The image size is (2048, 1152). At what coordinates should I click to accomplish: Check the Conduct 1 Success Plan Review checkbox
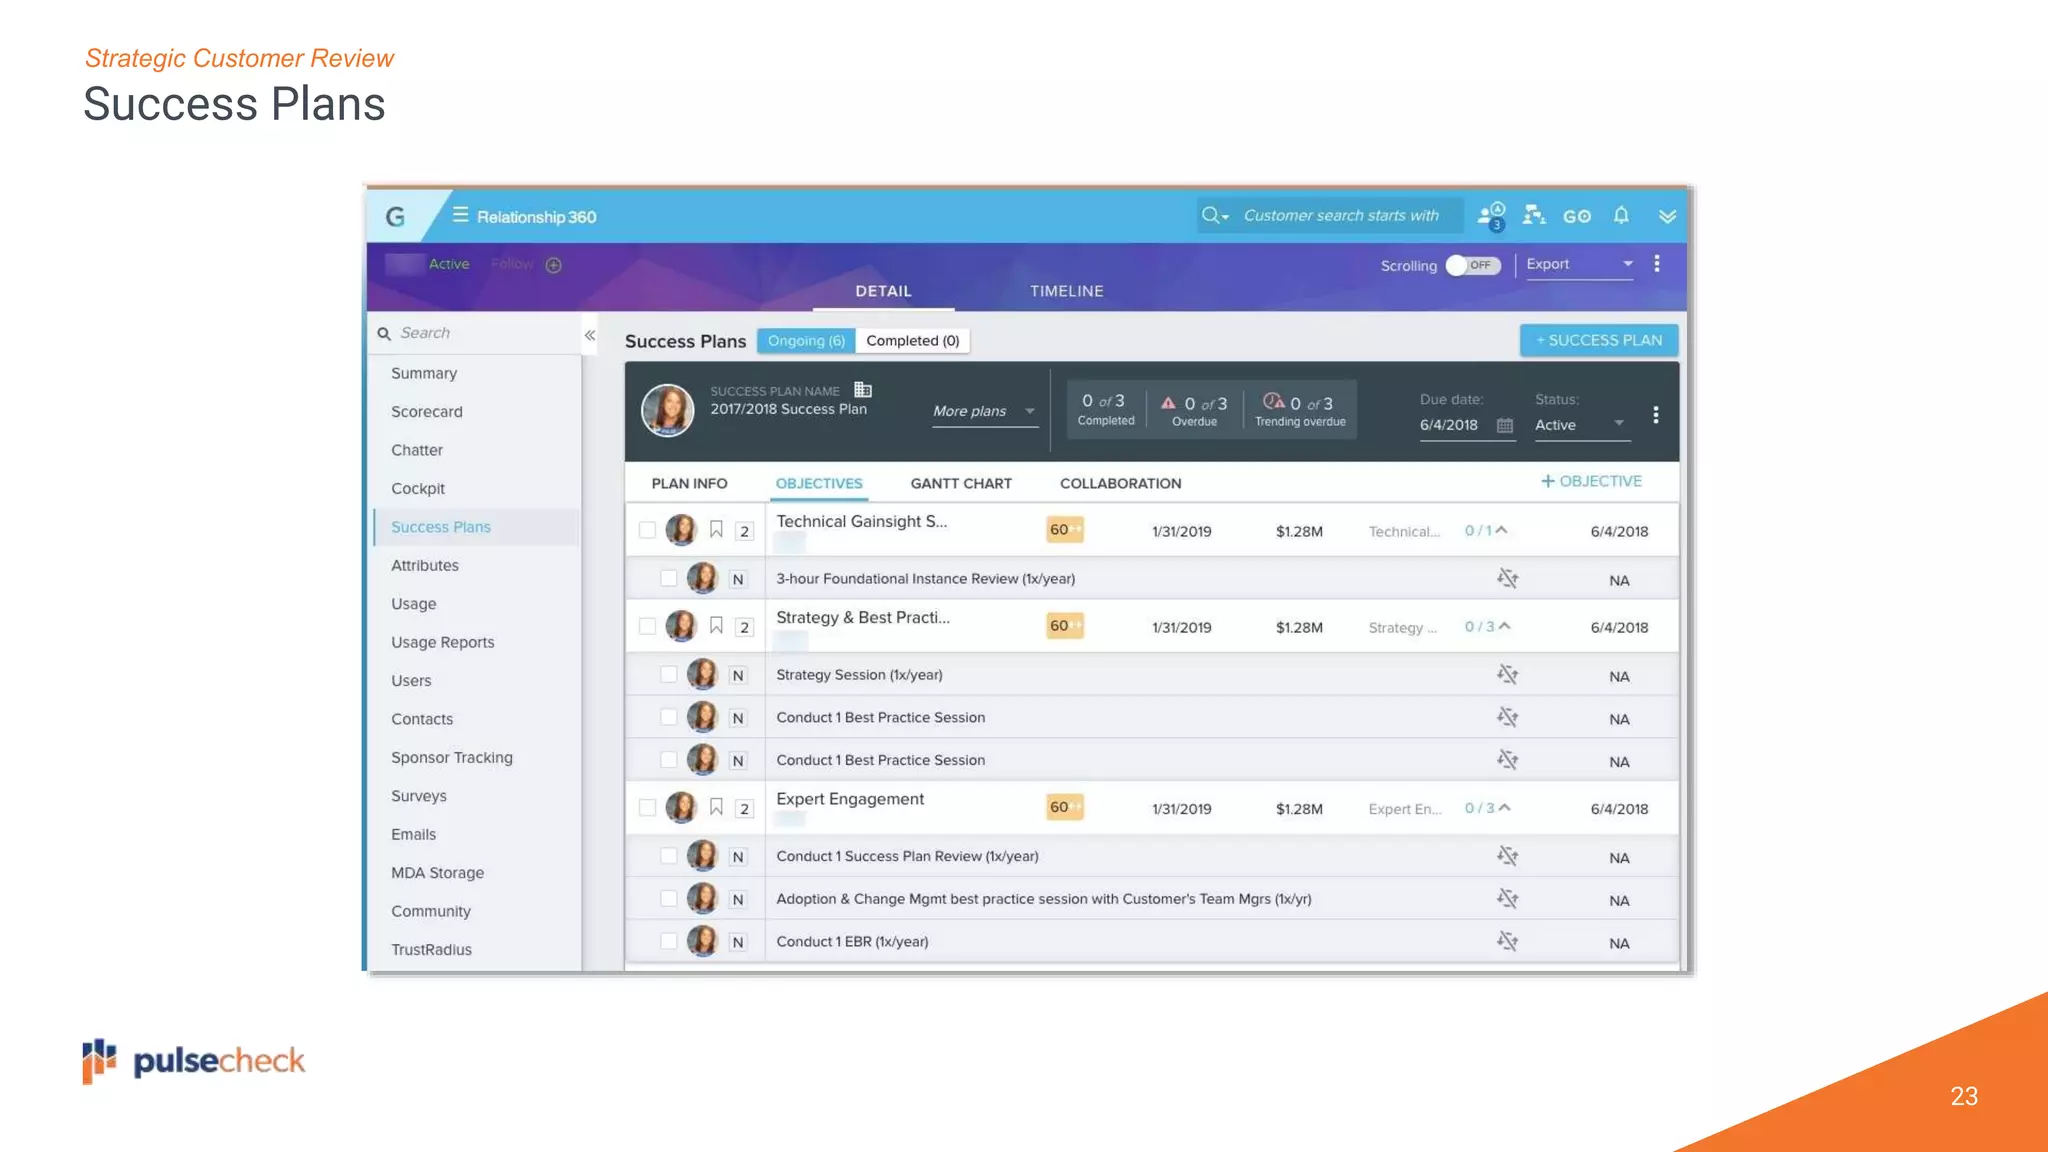[669, 855]
